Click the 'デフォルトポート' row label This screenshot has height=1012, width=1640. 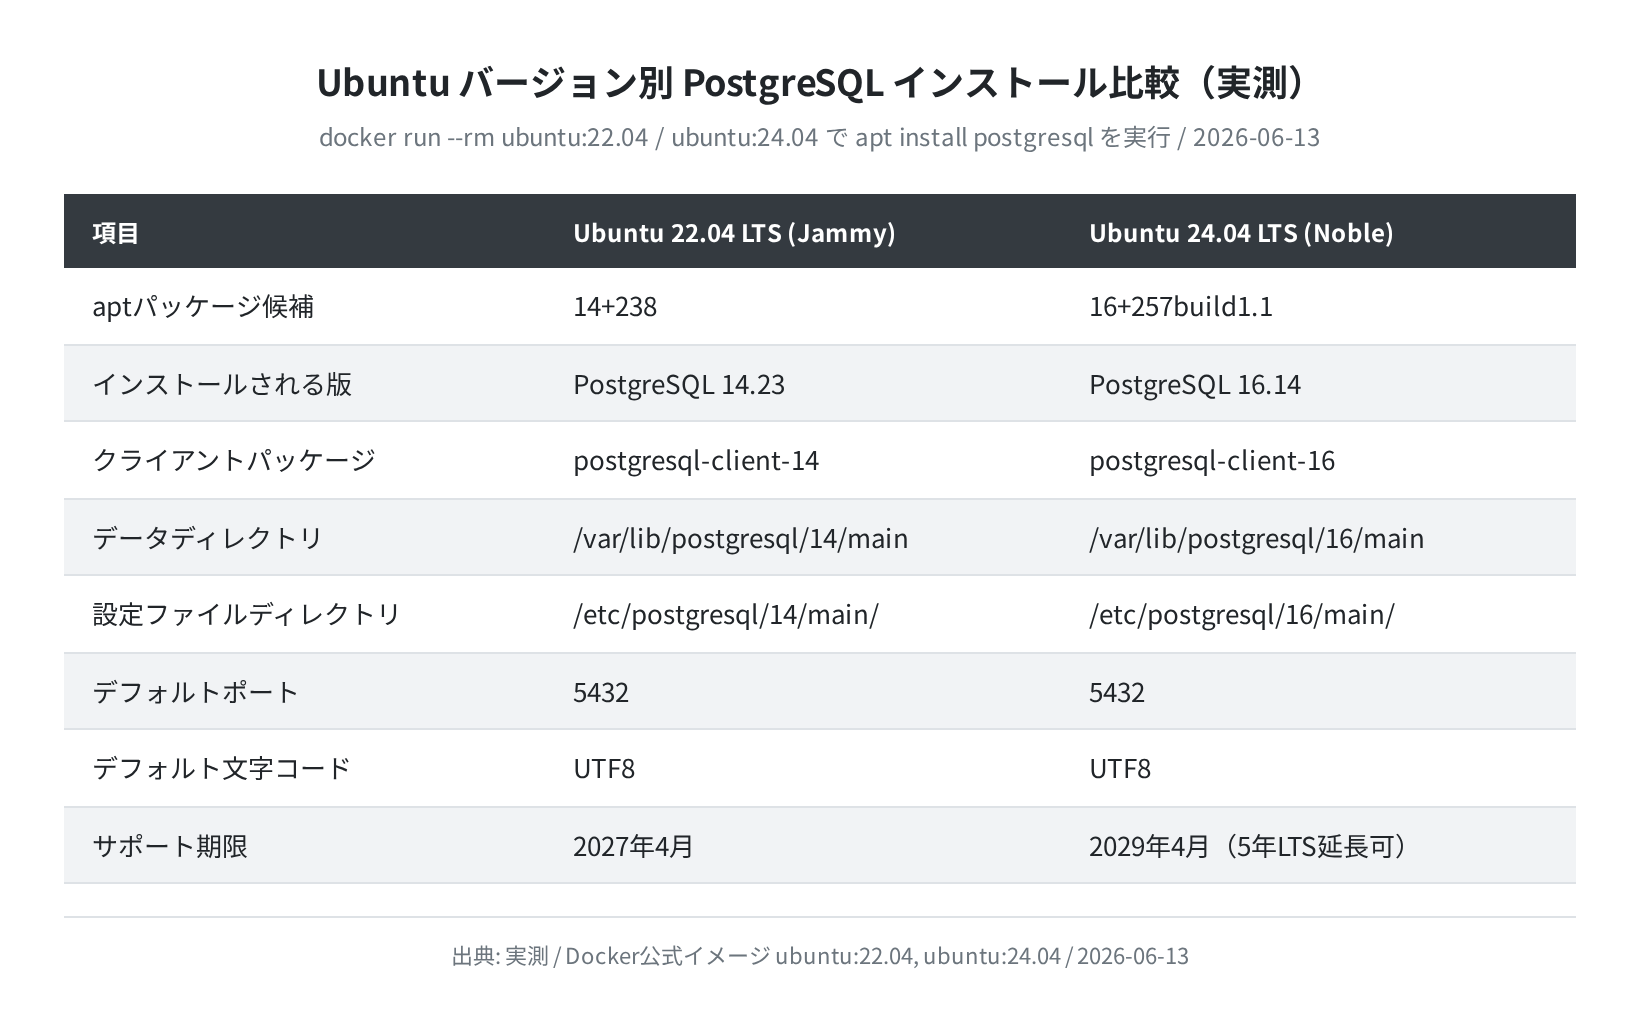tap(196, 692)
